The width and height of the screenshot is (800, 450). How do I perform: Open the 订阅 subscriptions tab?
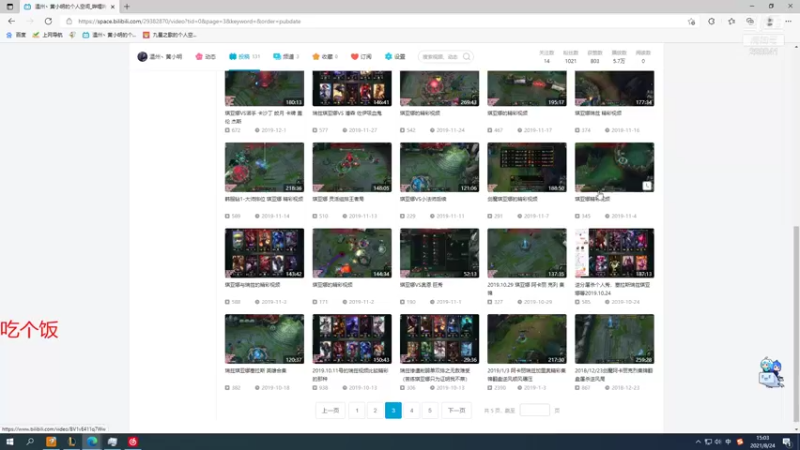(361, 57)
